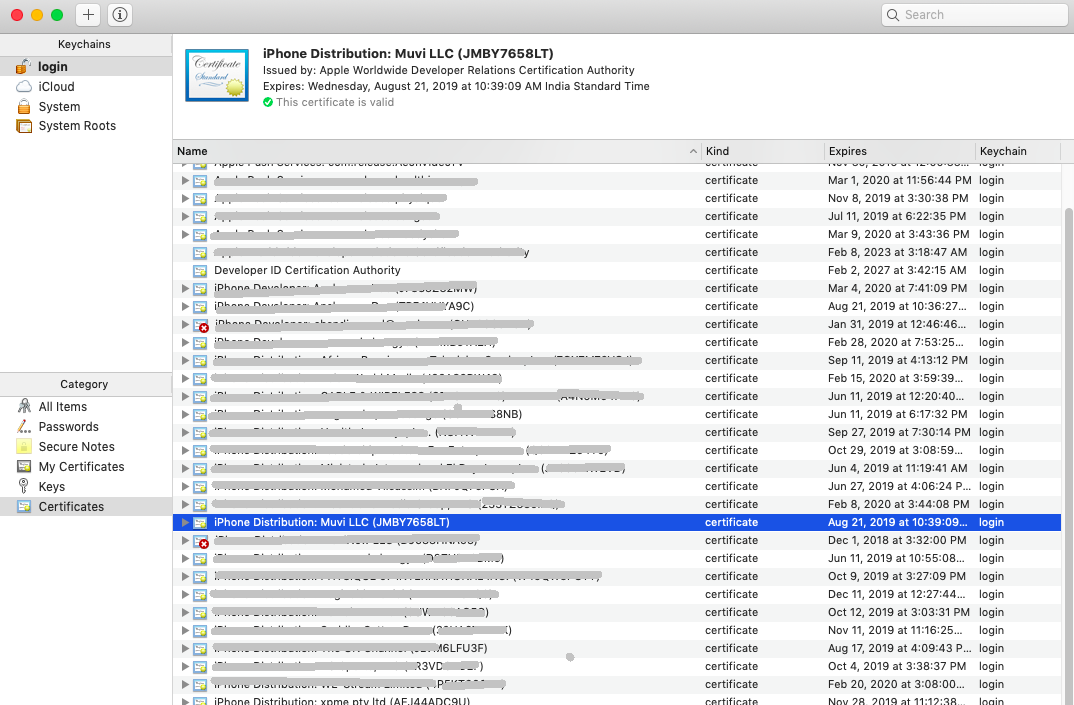This screenshot has height=705, width=1074.
Task: Expand the row expiring Sep 11, 2019
Action: click(x=184, y=360)
